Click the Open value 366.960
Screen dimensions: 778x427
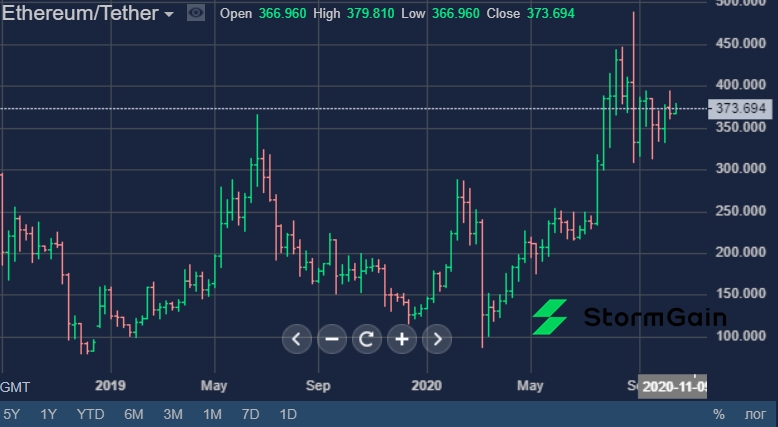pyautogui.click(x=282, y=13)
